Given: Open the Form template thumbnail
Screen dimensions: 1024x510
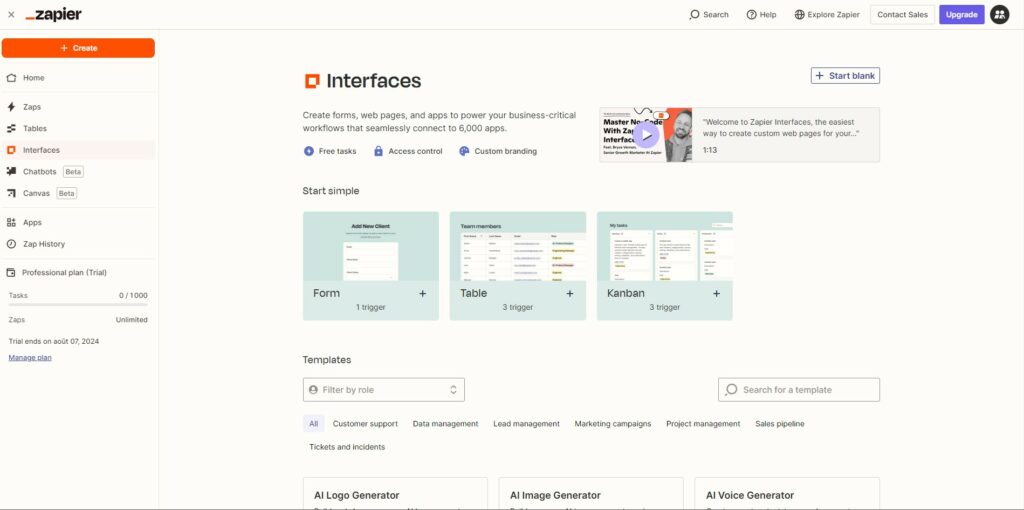Looking at the screenshot, I should pyautogui.click(x=371, y=246).
